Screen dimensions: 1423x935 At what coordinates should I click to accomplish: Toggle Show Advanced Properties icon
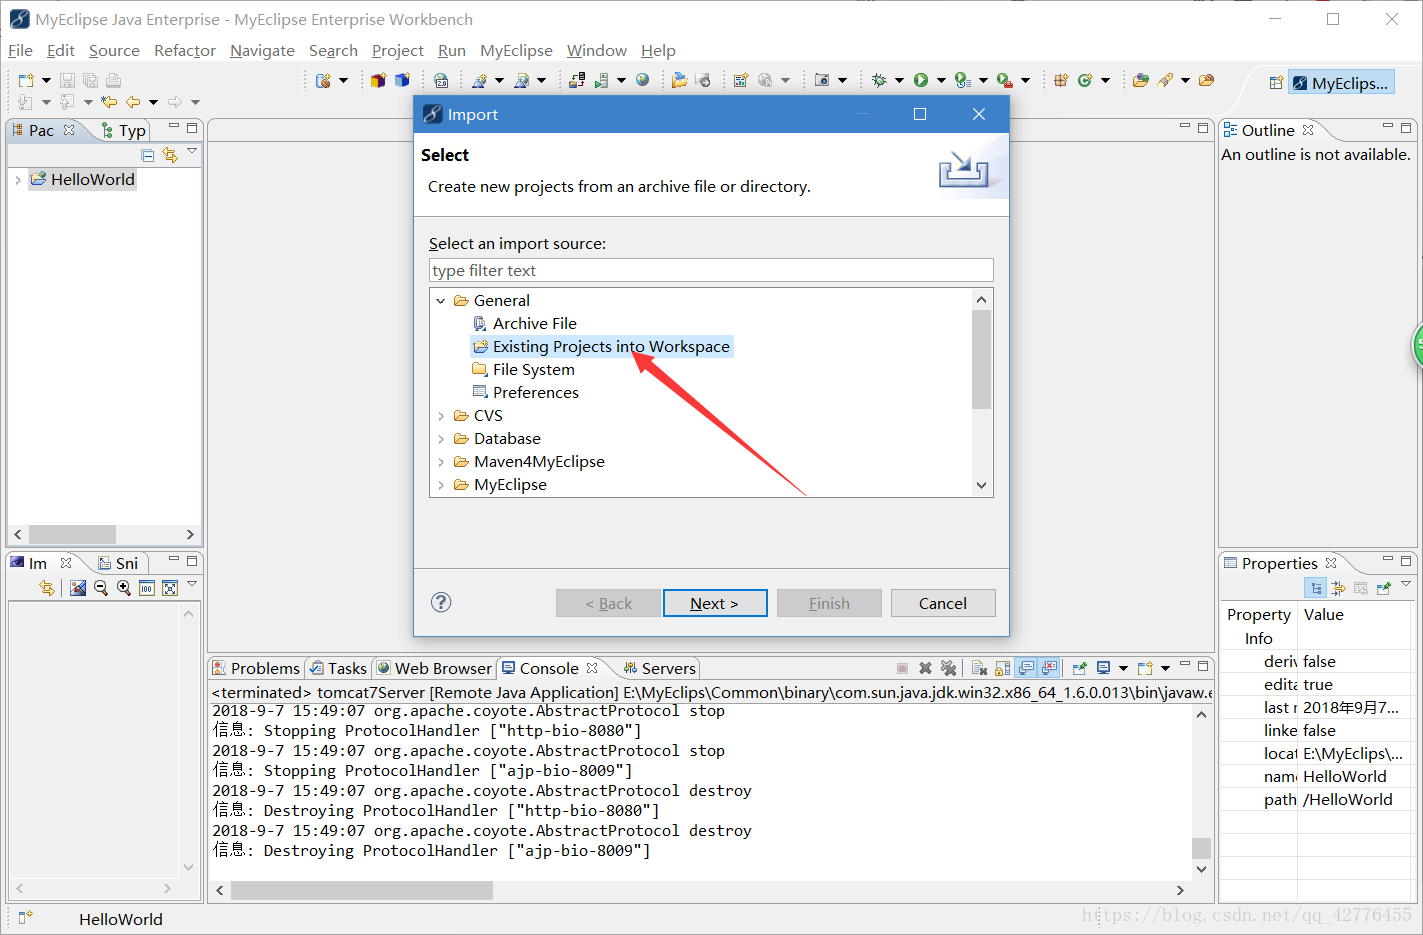point(1338,588)
